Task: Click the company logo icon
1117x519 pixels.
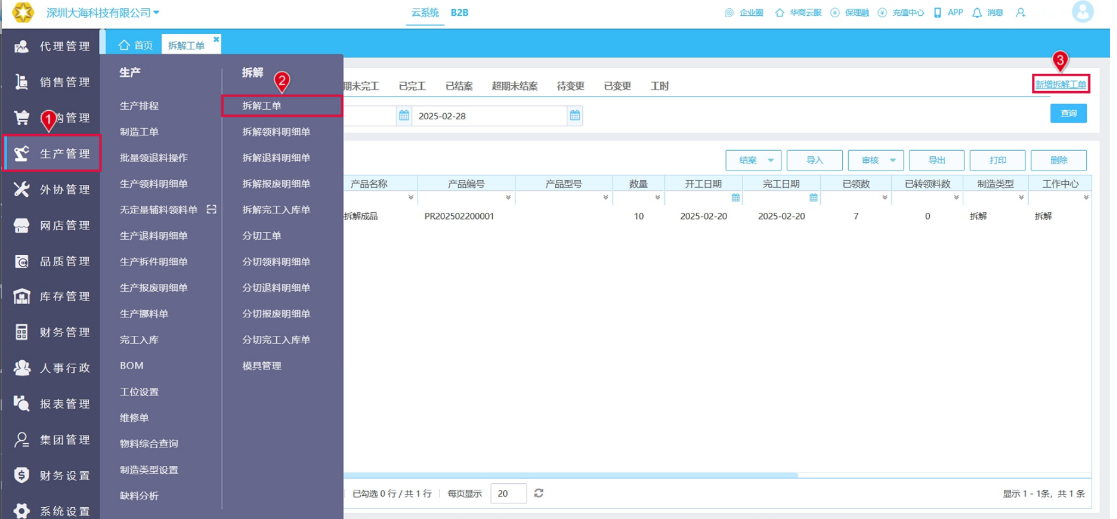Action: coord(23,12)
